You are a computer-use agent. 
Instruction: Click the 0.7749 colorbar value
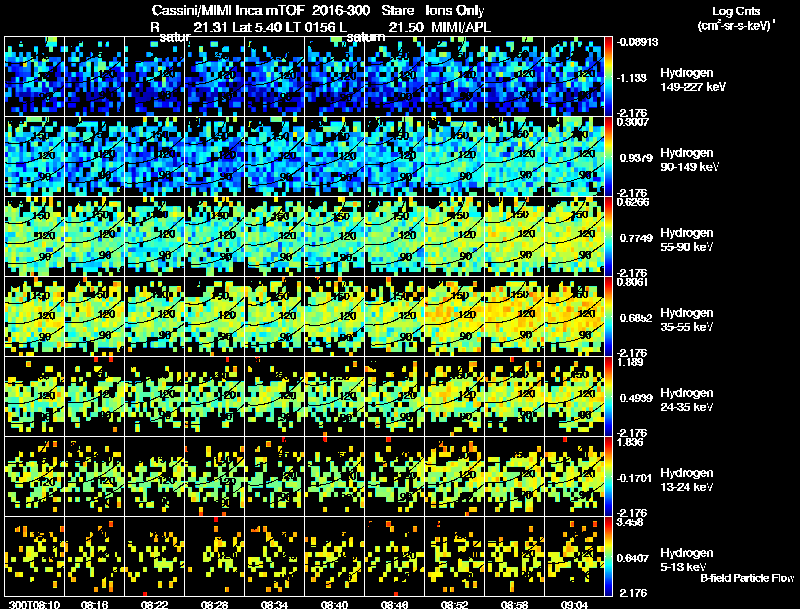point(636,238)
